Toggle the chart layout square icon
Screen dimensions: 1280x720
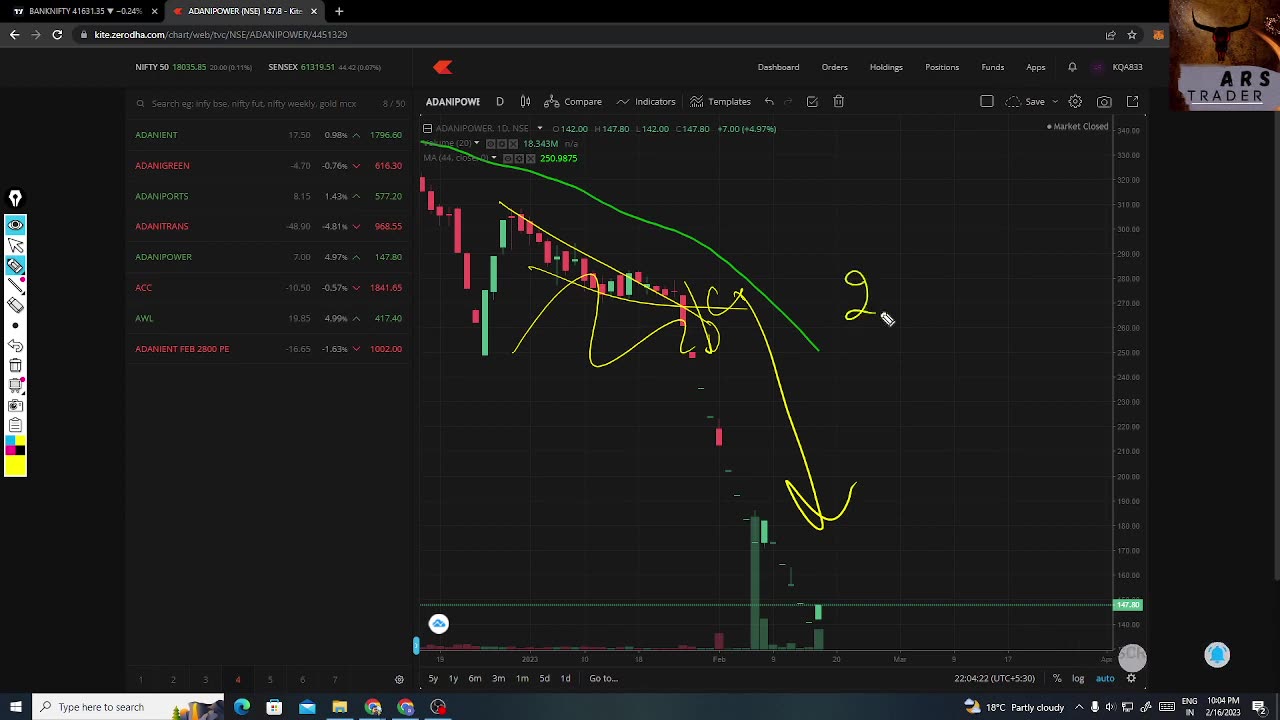click(x=987, y=101)
